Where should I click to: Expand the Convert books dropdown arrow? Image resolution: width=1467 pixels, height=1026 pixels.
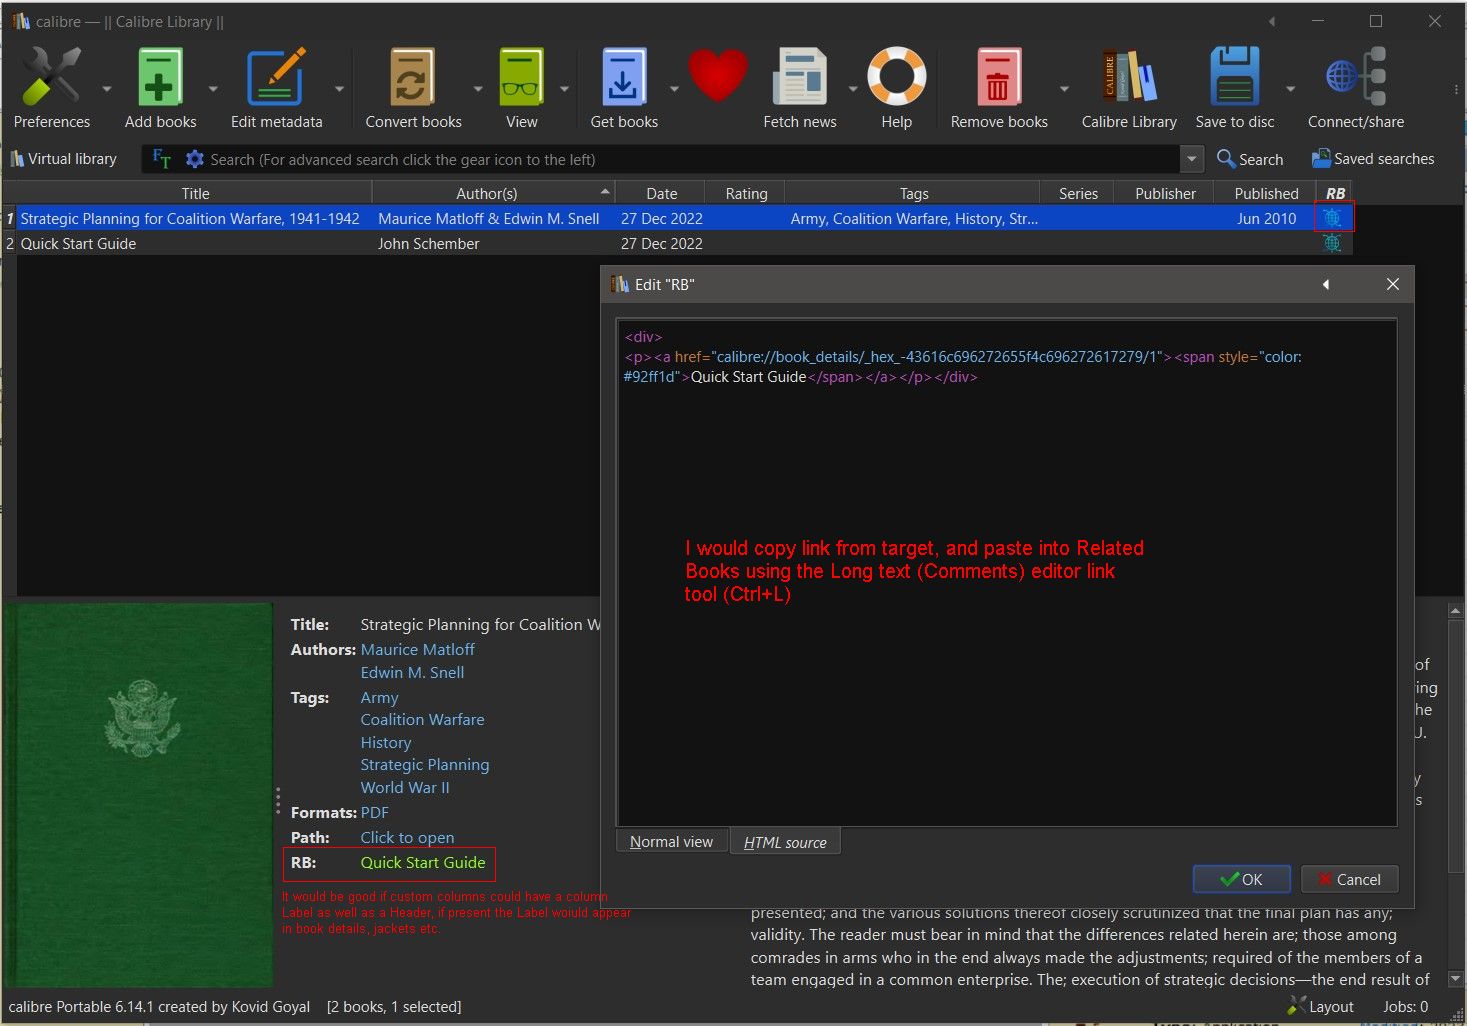(477, 89)
